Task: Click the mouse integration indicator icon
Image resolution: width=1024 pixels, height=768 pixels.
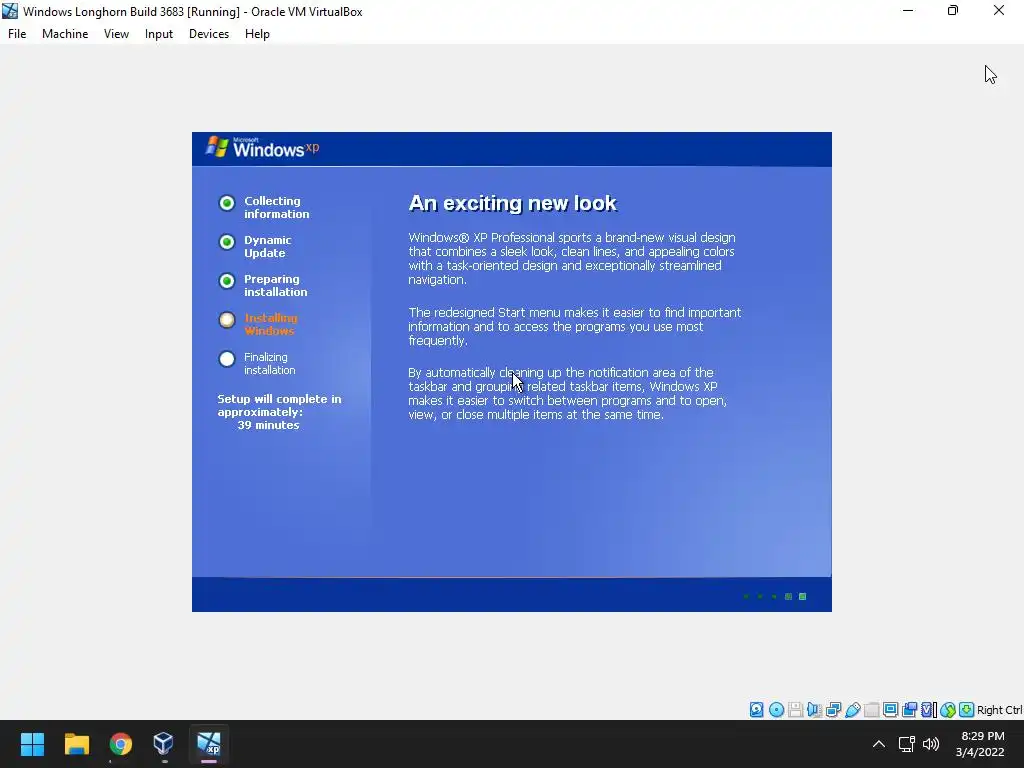Action: coord(948,709)
